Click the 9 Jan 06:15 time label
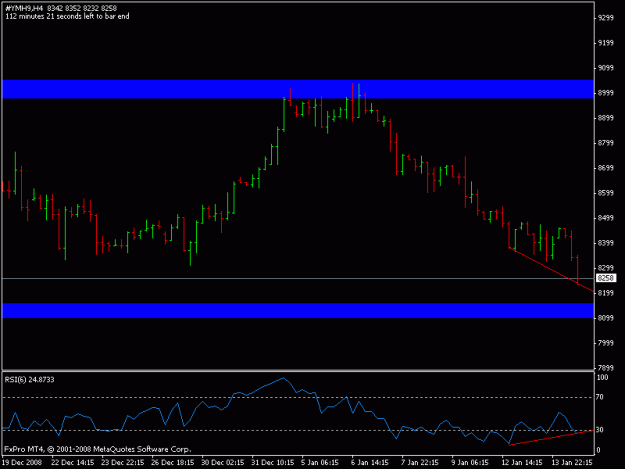This screenshot has width=625, height=469. (470, 463)
